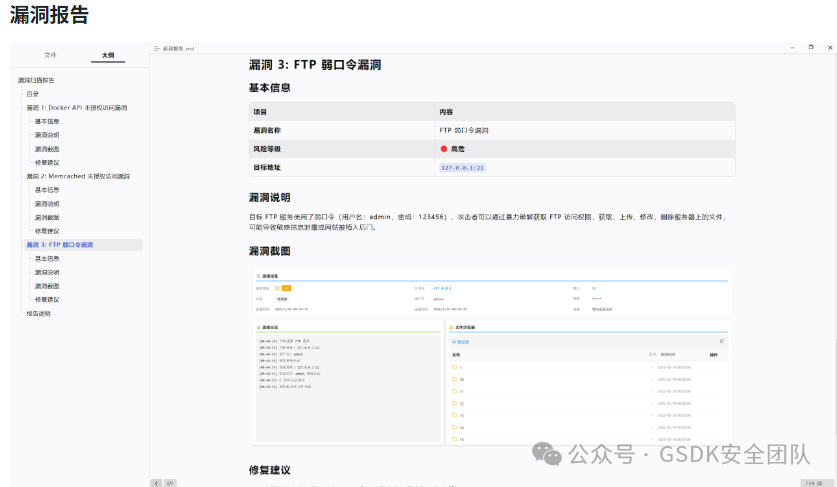Open outline entry 漏洞 1: Docker API
The width and height of the screenshot is (837, 487).
pyautogui.click(x=77, y=107)
